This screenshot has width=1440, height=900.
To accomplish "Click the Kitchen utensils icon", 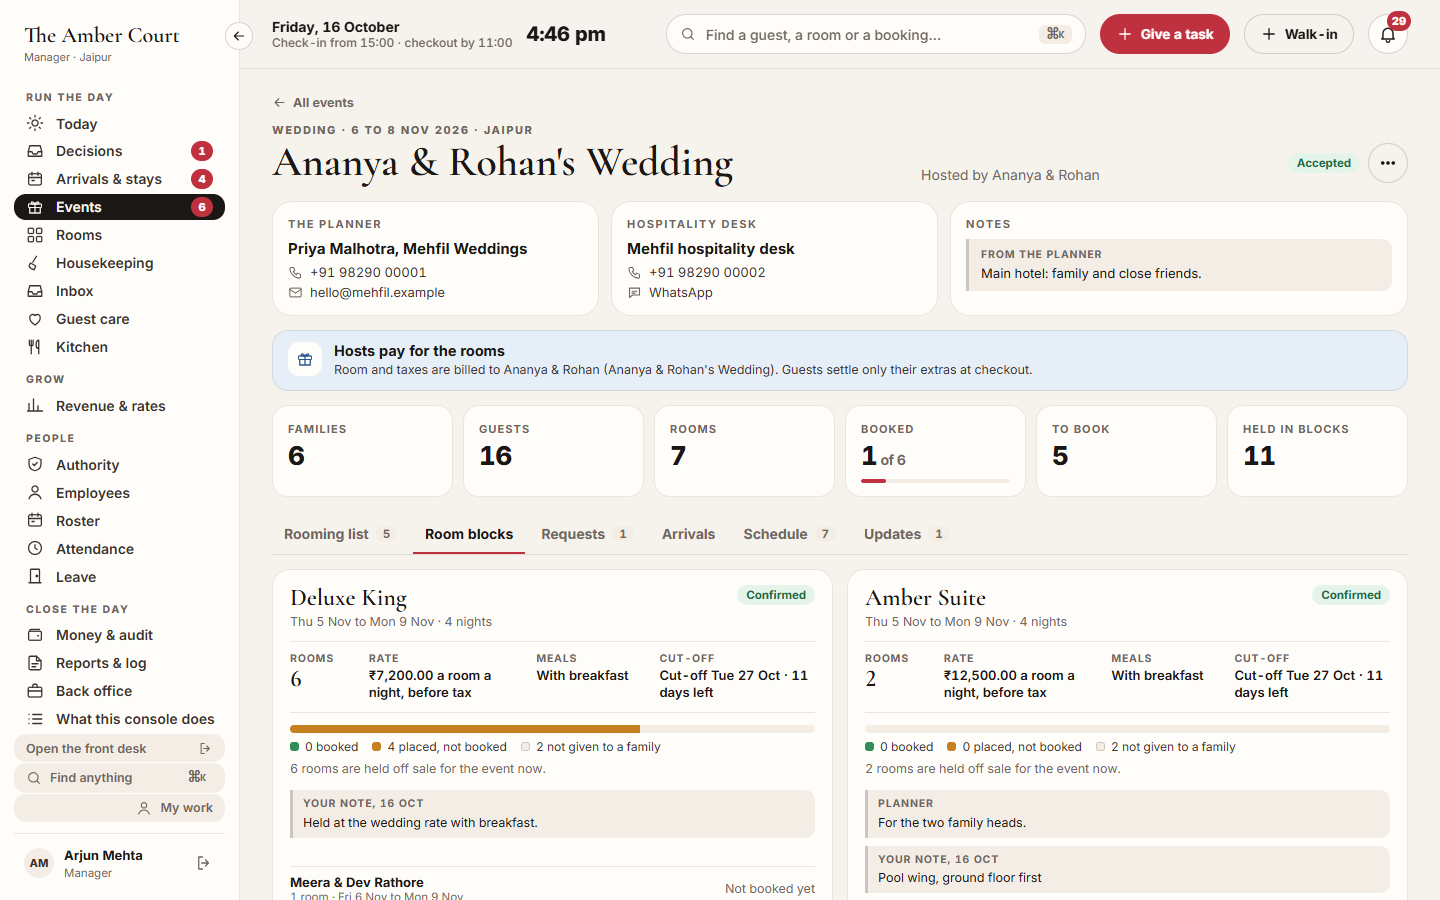I will pos(35,347).
